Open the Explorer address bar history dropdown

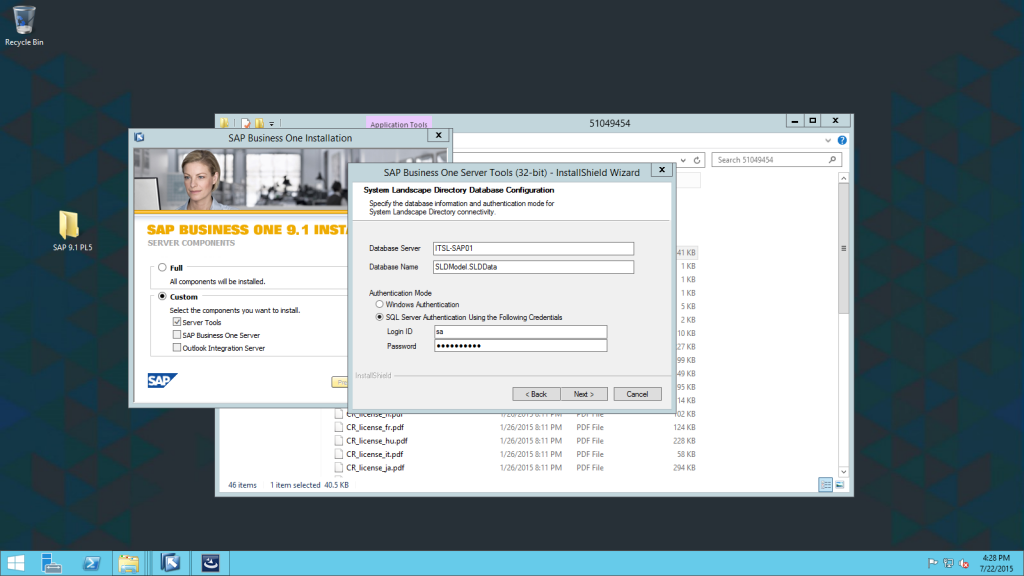[x=683, y=160]
